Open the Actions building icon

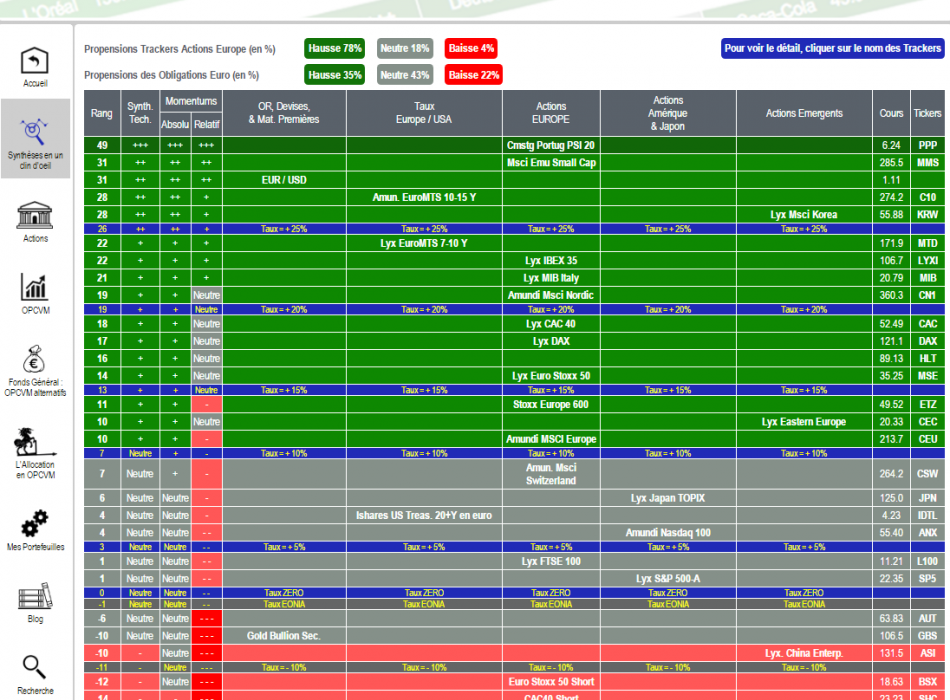pyautogui.click(x=35, y=215)
